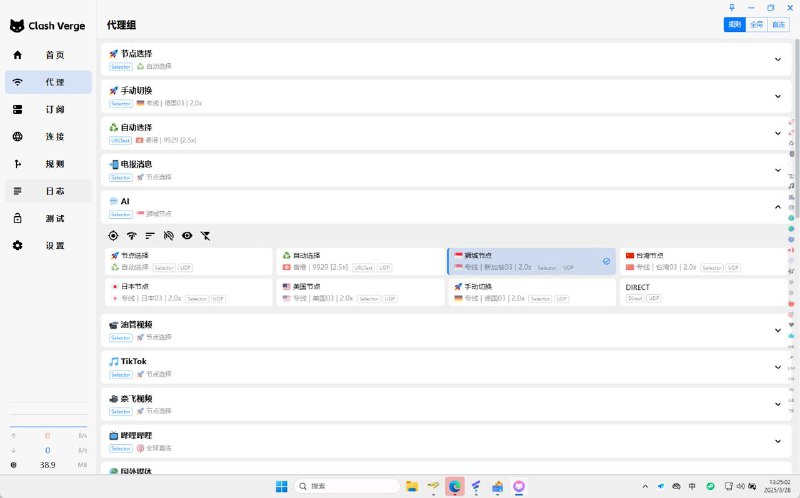Open 订阅 subscriptions page in sidebar

tap(55, 109)
